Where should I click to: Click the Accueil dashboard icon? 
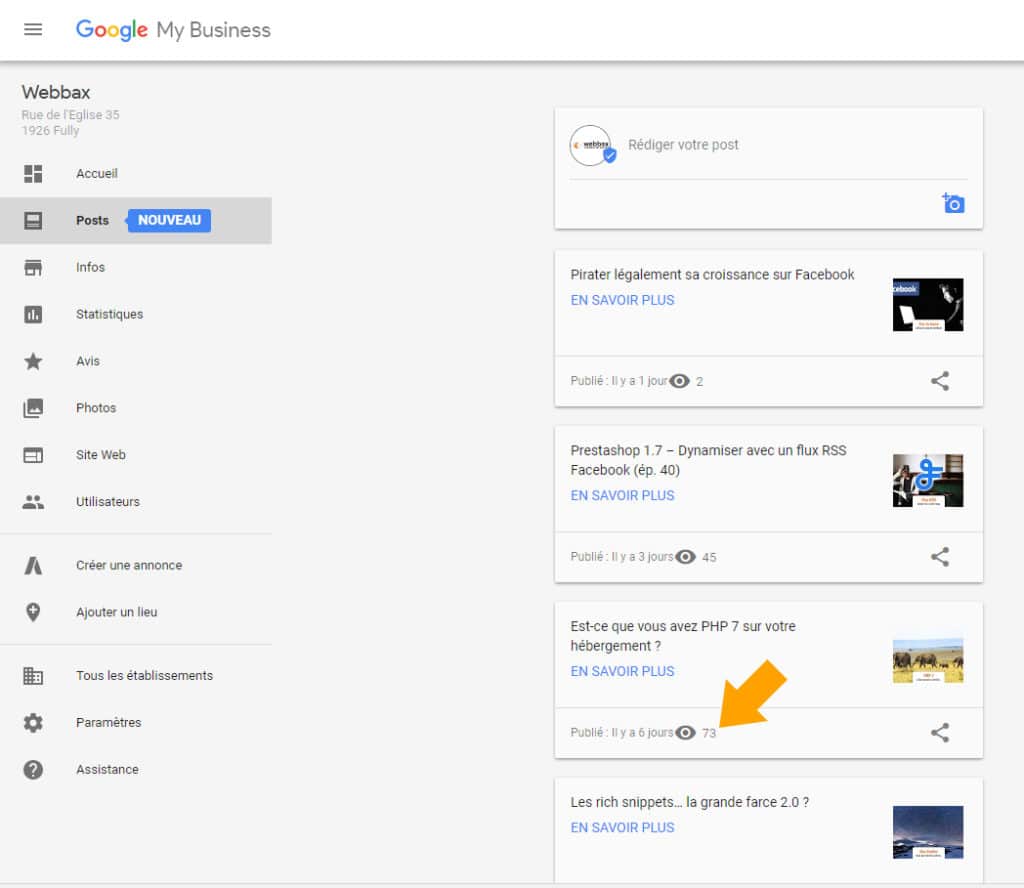[x=33, y=174]
